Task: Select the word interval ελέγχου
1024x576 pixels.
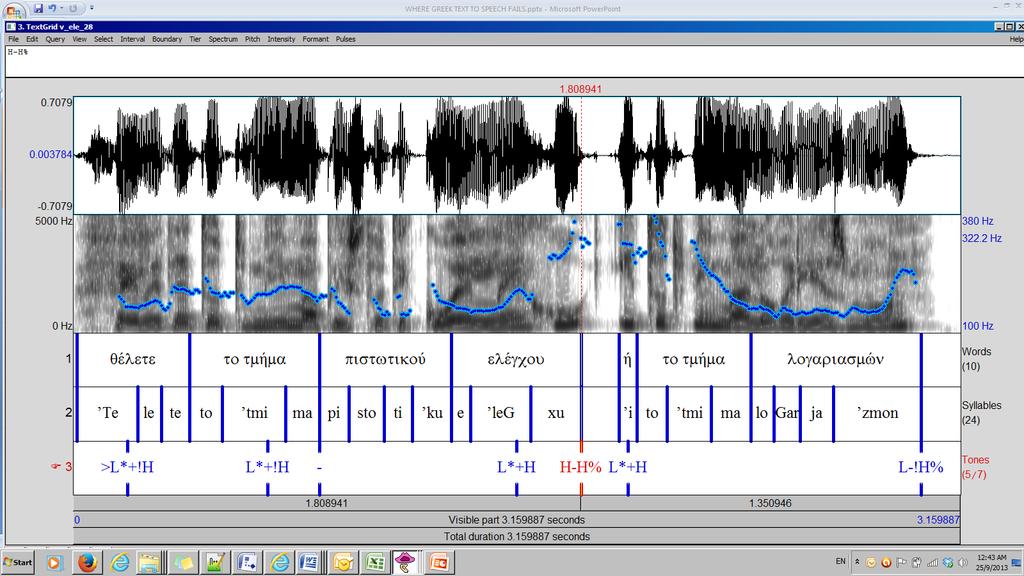Action: pyautogui.click(x=516, y=359)
